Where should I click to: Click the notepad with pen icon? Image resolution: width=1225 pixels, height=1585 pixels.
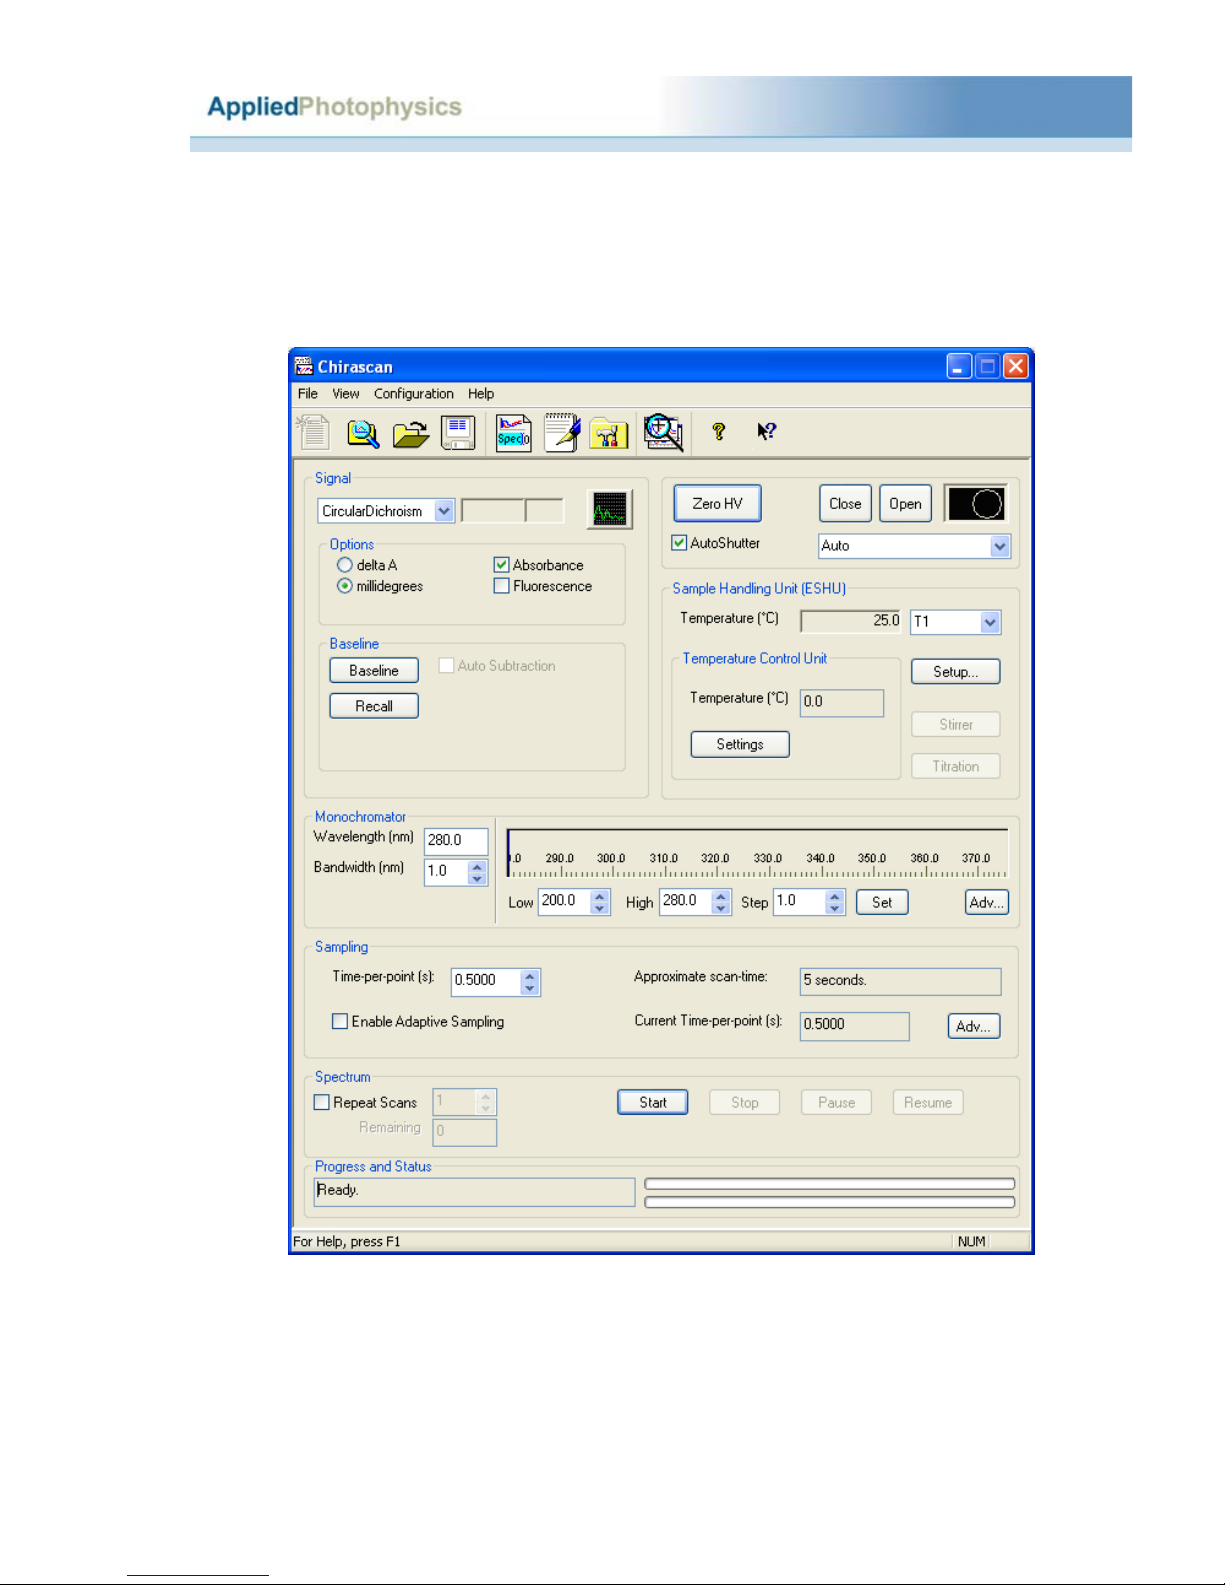pos(562,433)
